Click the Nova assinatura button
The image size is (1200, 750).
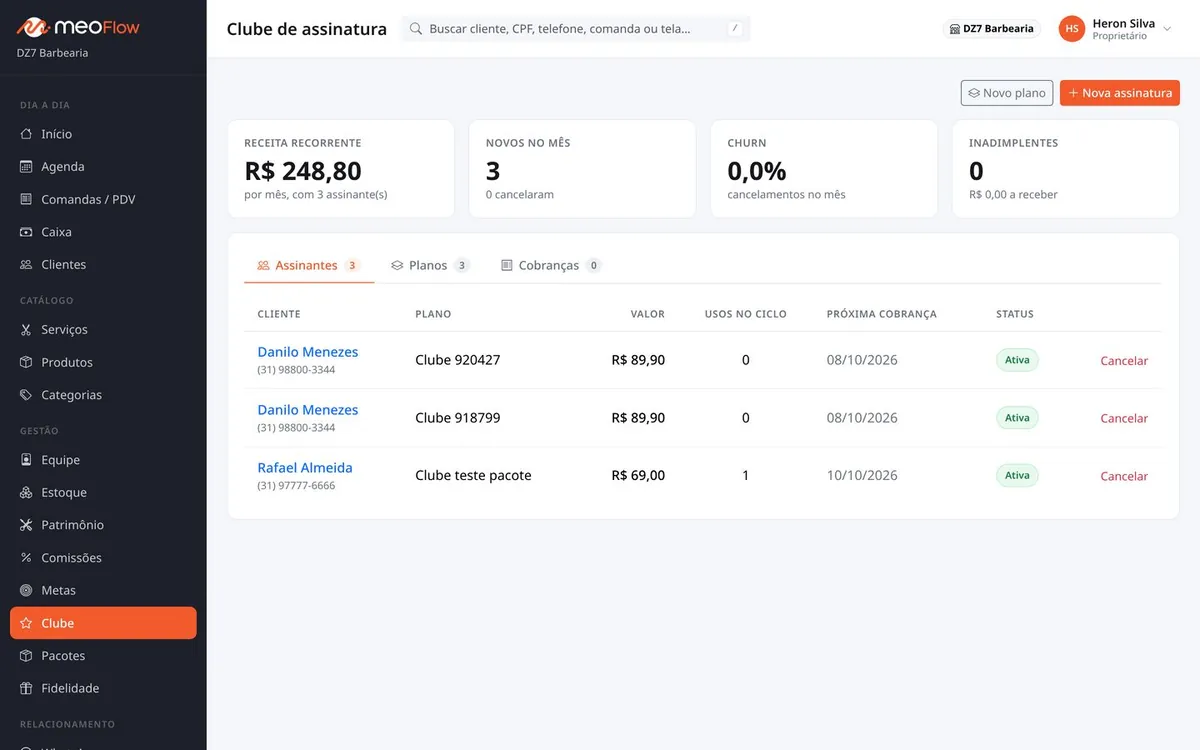click(x=1120, y=93)
